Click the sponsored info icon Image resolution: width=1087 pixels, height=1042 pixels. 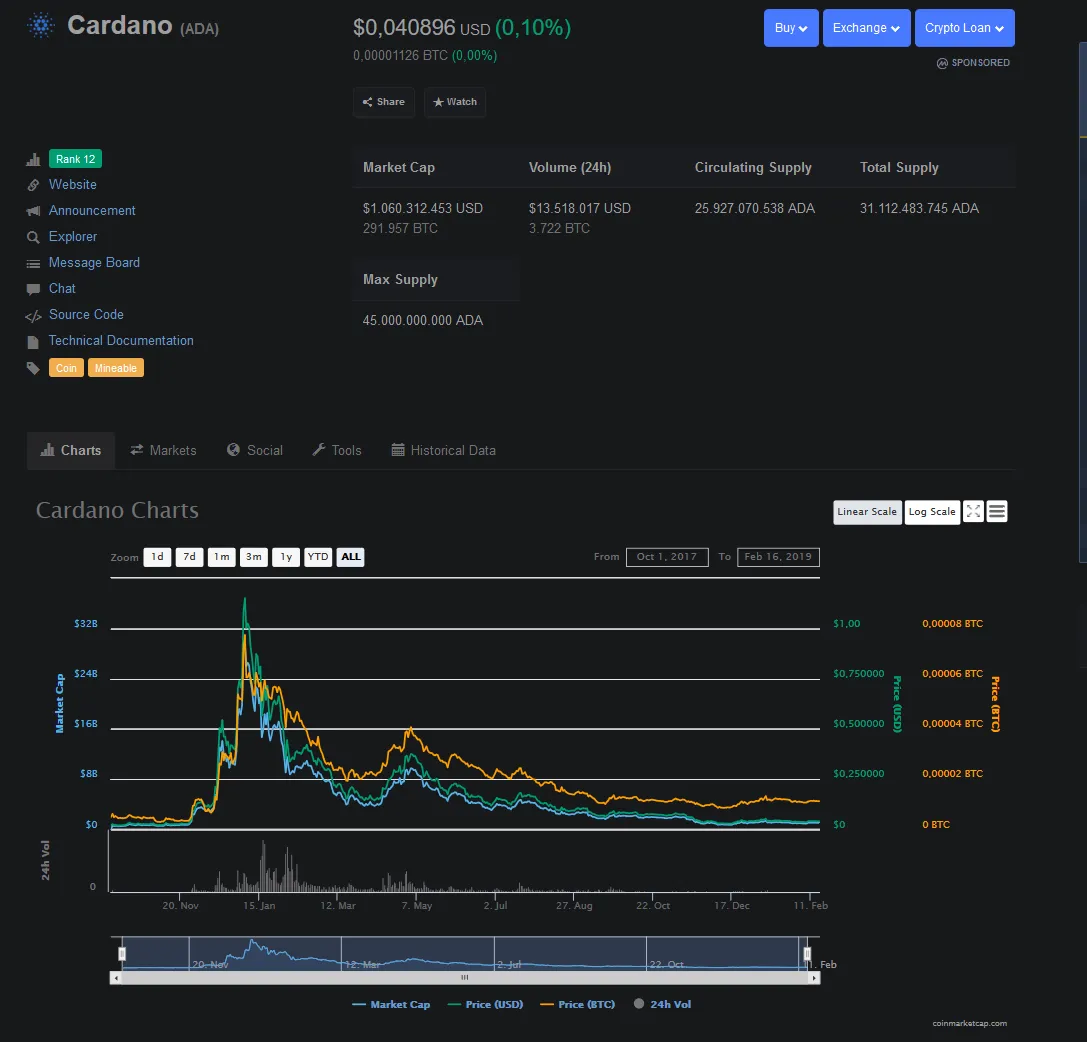(x=942, y=63)
